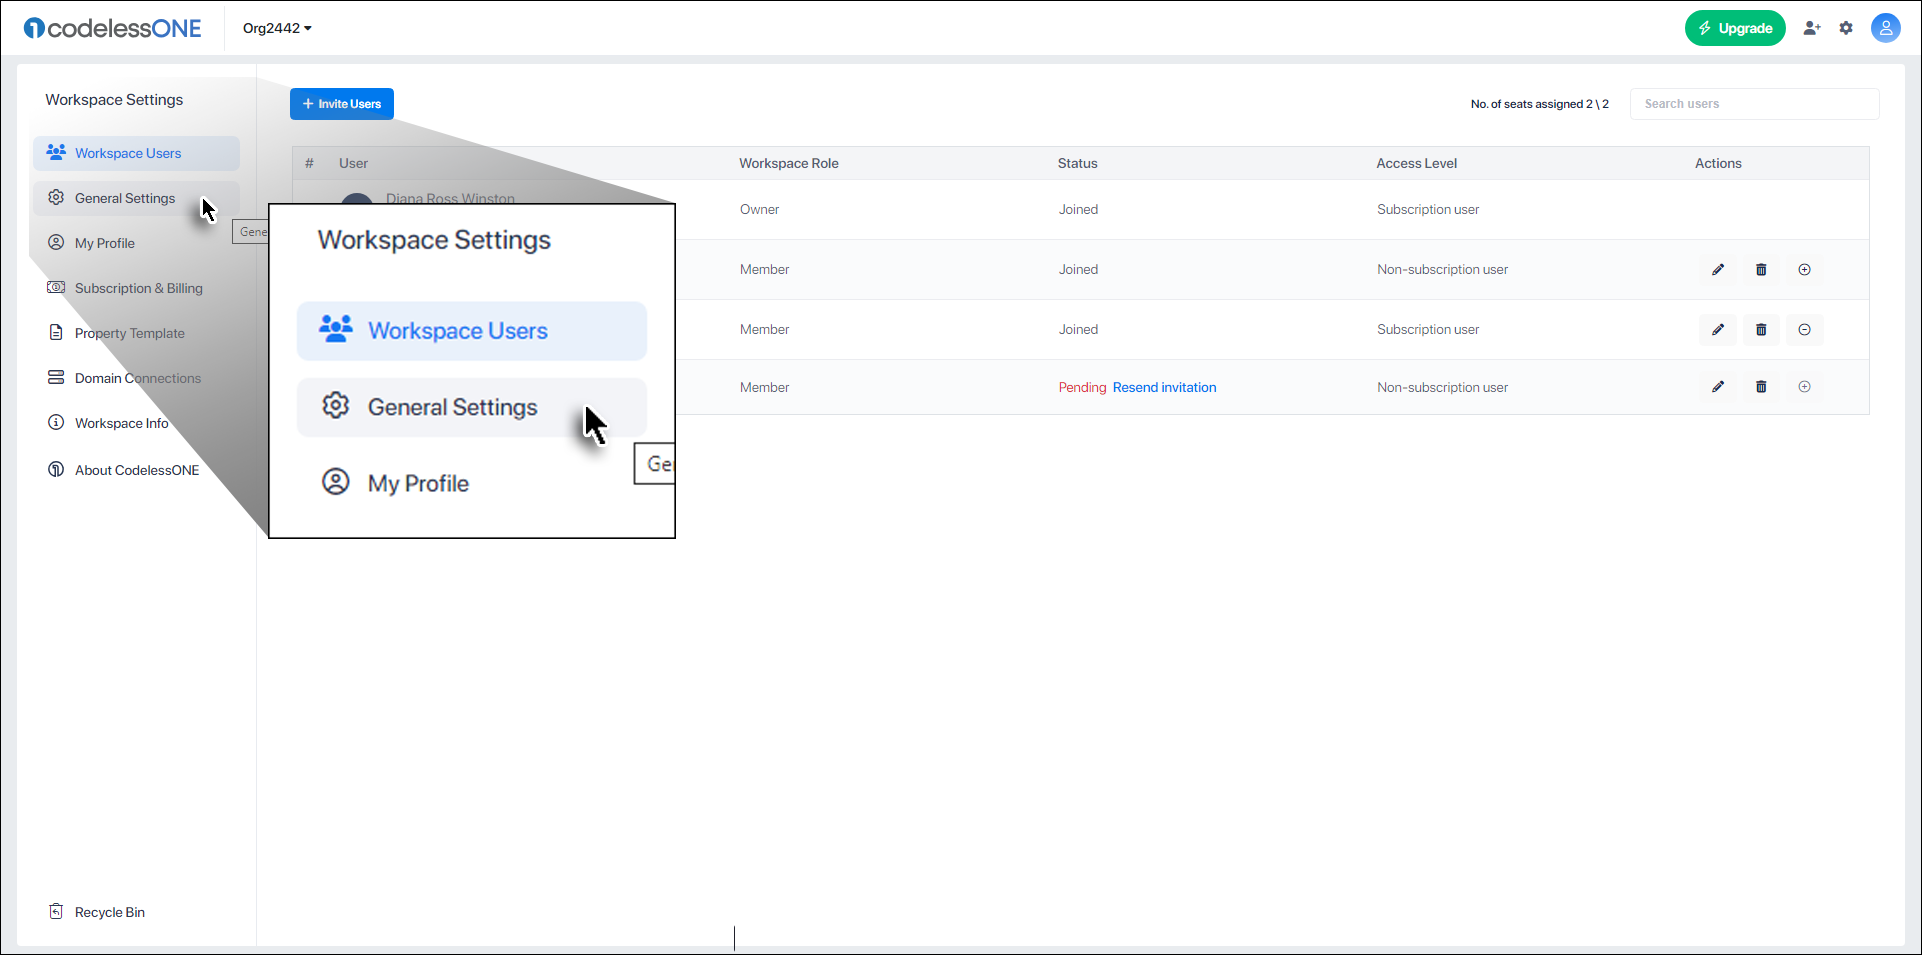1922x955 pixels.
Task: Delete the Member with Subscription user access
Action: pos(1761,329)
